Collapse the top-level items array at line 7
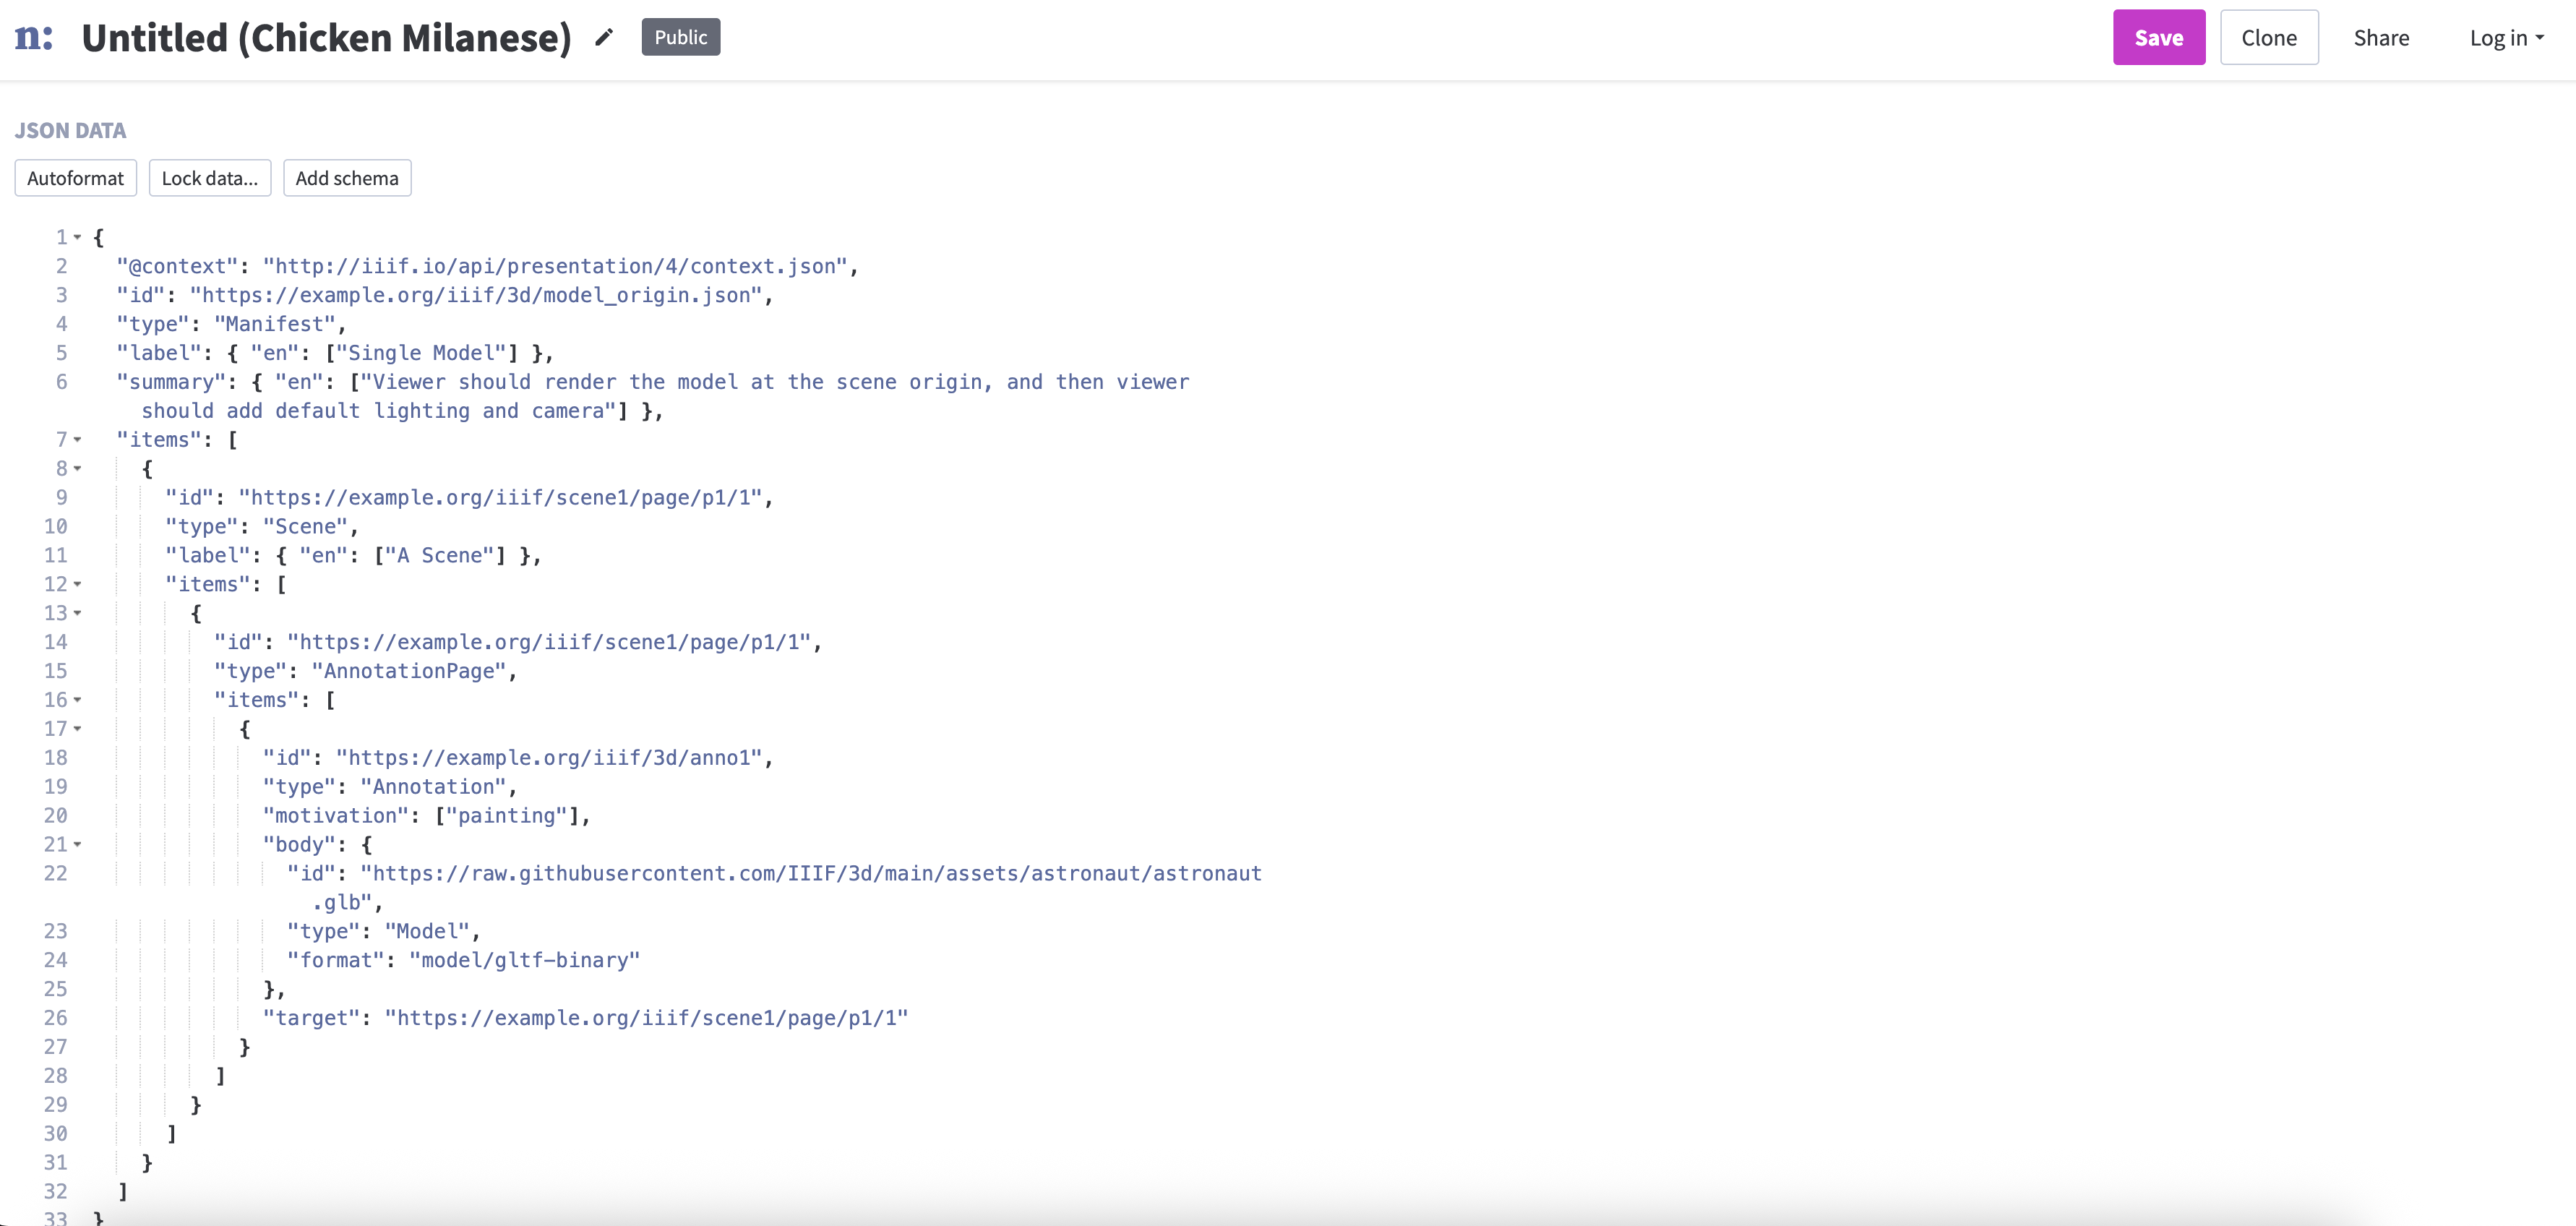This screenshot has height=1226, width=2576. click(x=78, y=440)
